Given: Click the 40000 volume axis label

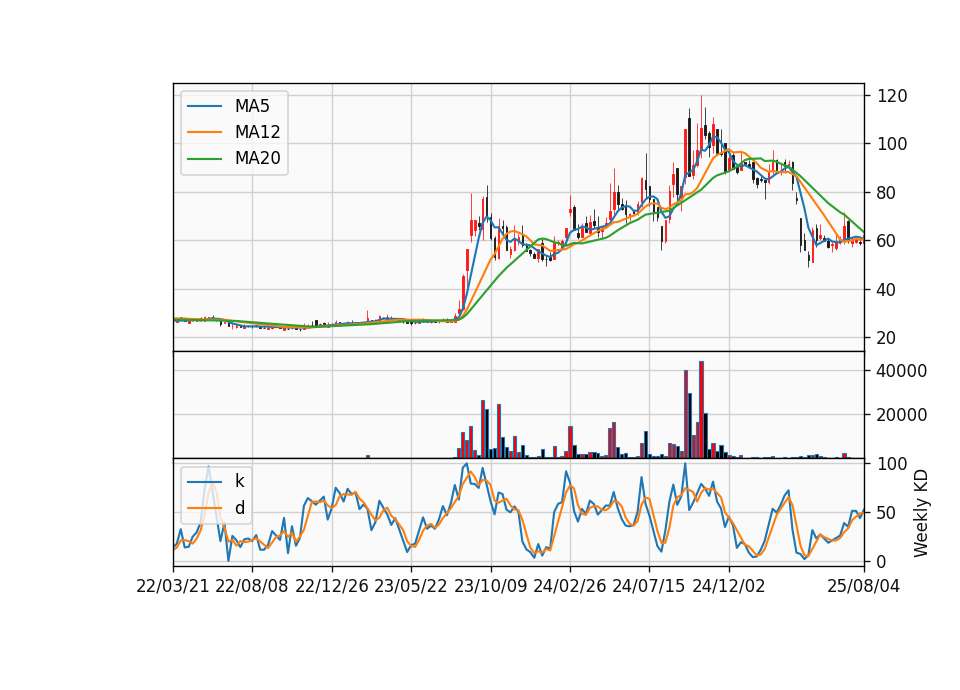Looking at the screenshot, I should point(902,371).
